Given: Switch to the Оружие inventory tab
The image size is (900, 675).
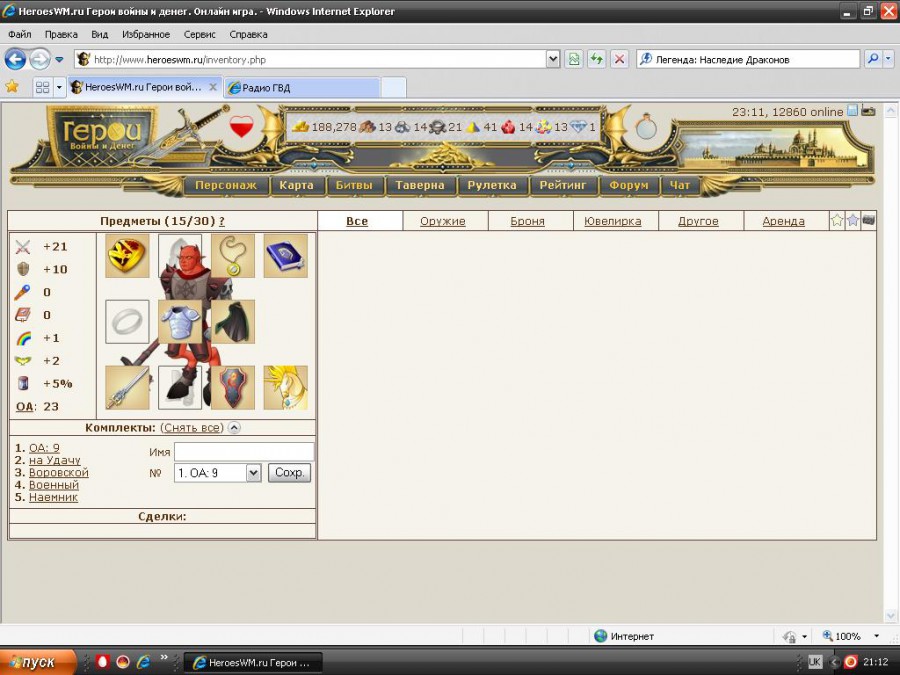Looking at the screenshot, I should 442,221.
